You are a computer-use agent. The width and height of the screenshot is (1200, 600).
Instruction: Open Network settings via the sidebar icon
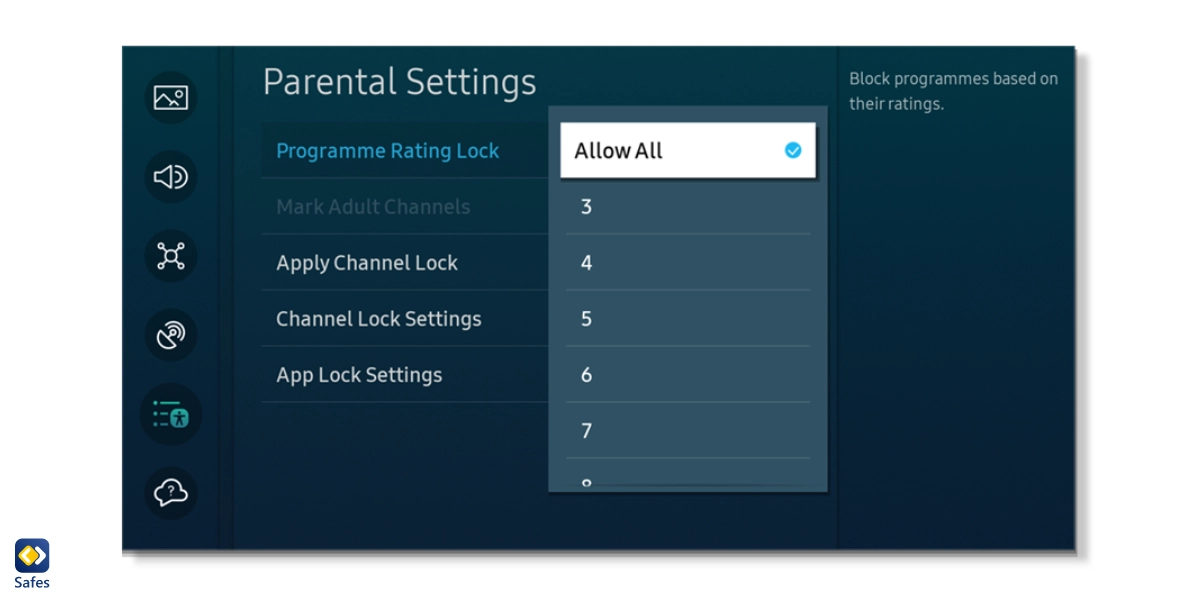170,256
